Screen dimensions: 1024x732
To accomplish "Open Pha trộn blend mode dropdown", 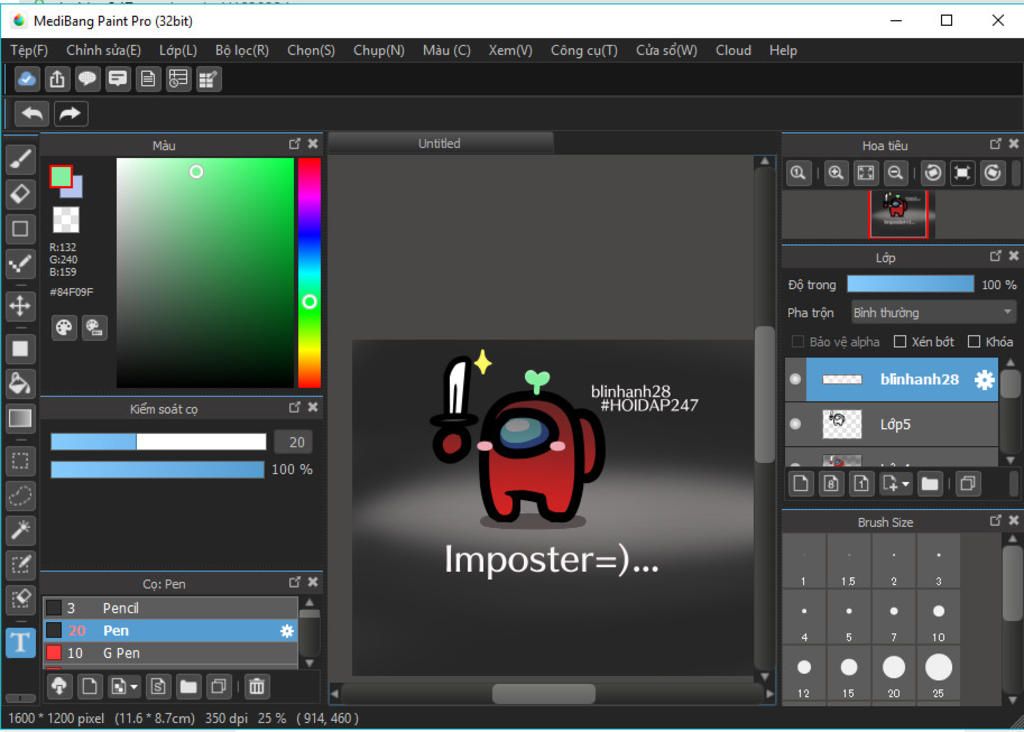I will pyautogui.click(x=932, y=313).
